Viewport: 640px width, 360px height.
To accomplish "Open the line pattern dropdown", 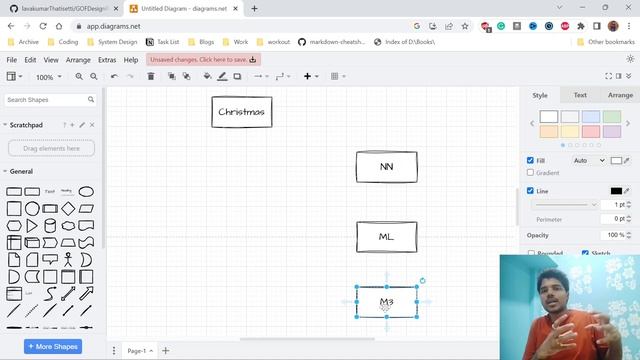I will pyautogui.click(x=566, y=204).
